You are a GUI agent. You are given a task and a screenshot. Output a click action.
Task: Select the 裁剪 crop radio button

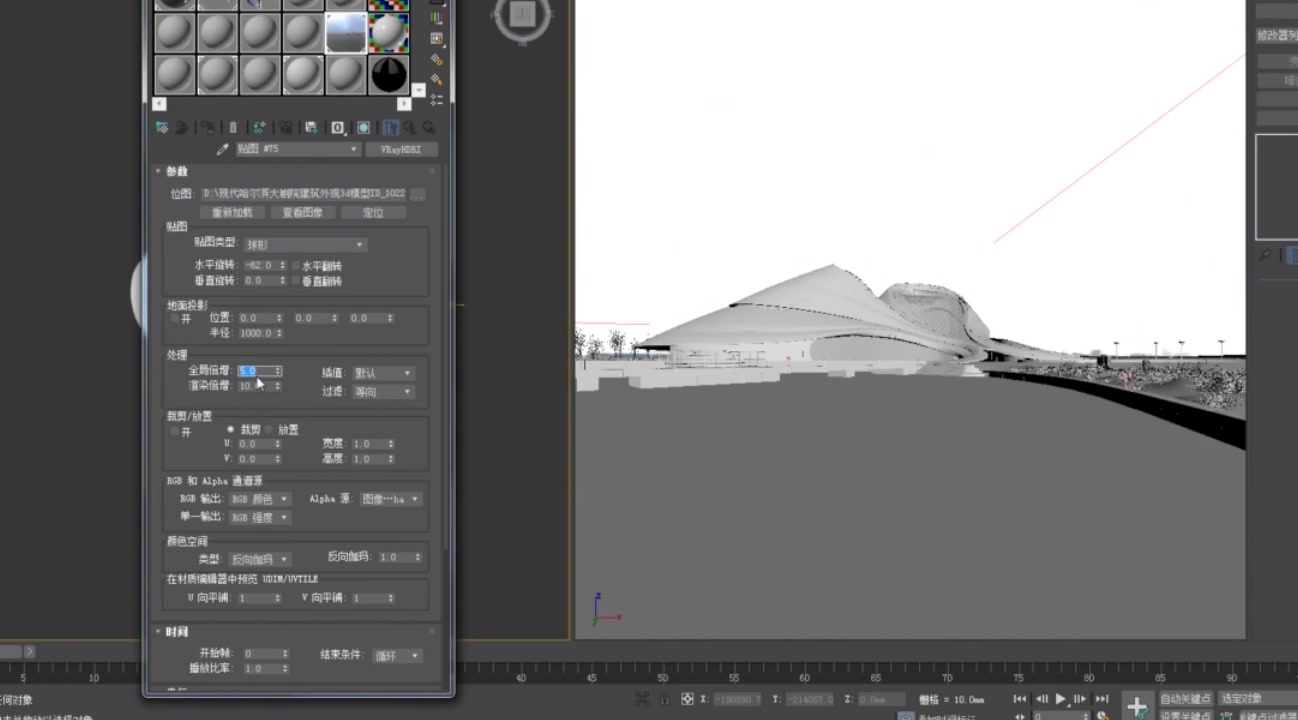click(x=231, y=430)
